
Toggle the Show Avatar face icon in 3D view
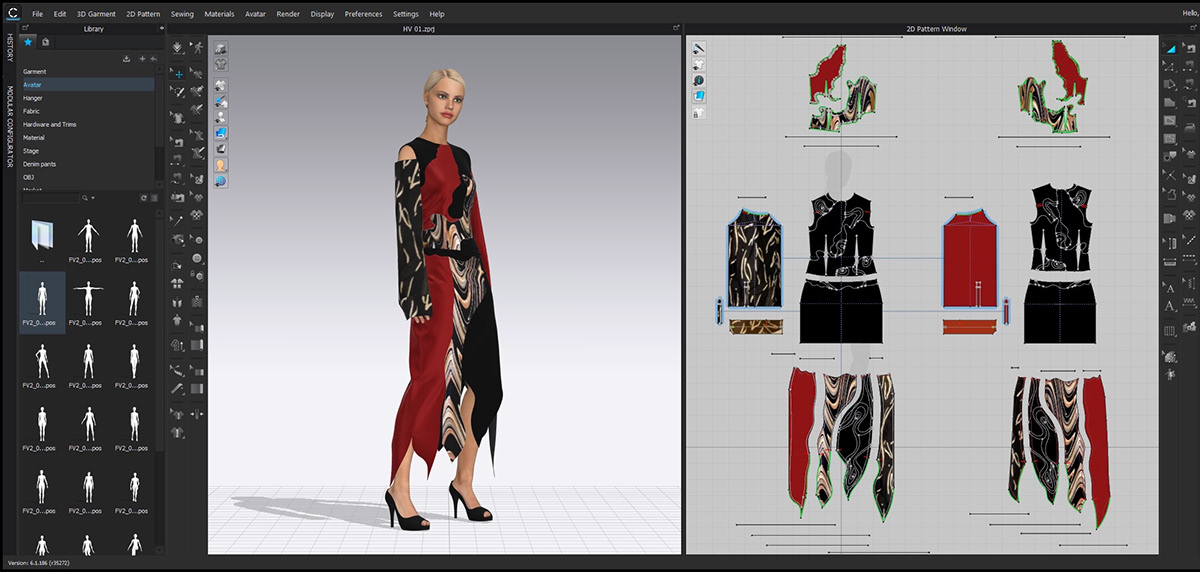(x=220, y=165)
